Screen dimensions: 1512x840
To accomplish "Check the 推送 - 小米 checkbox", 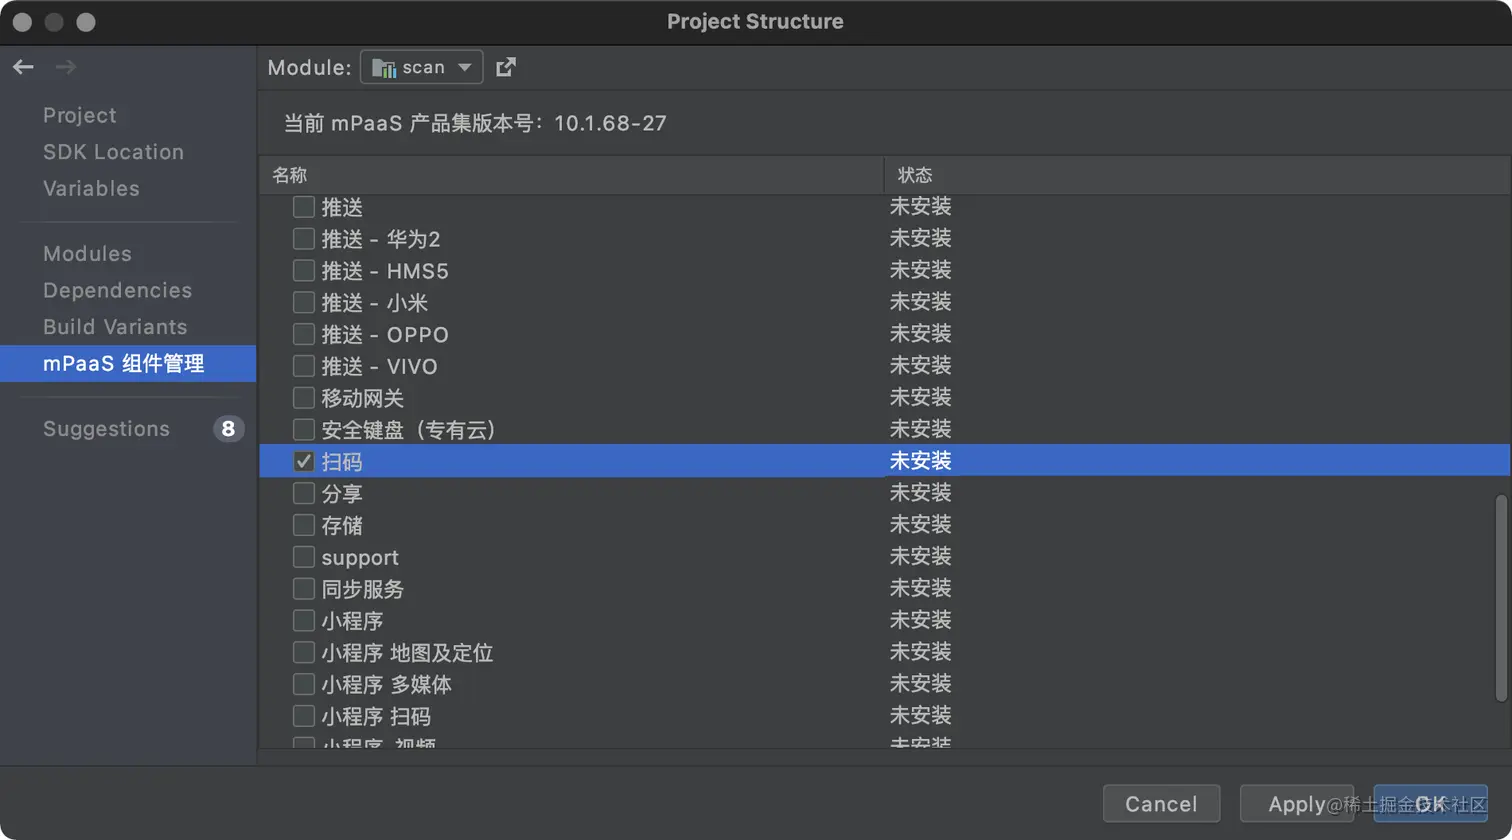I will (x=304, y=303).
